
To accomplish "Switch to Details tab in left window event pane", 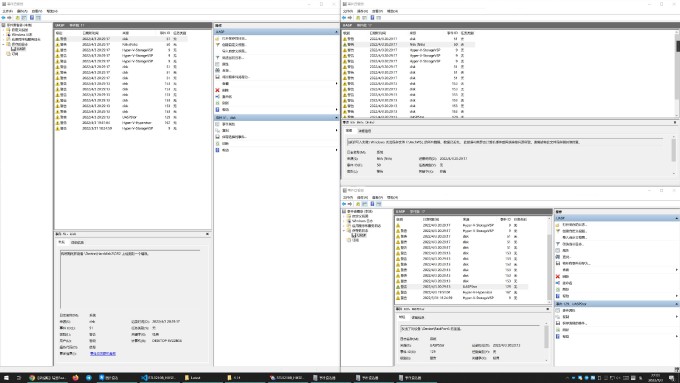I will click(77, 242).
